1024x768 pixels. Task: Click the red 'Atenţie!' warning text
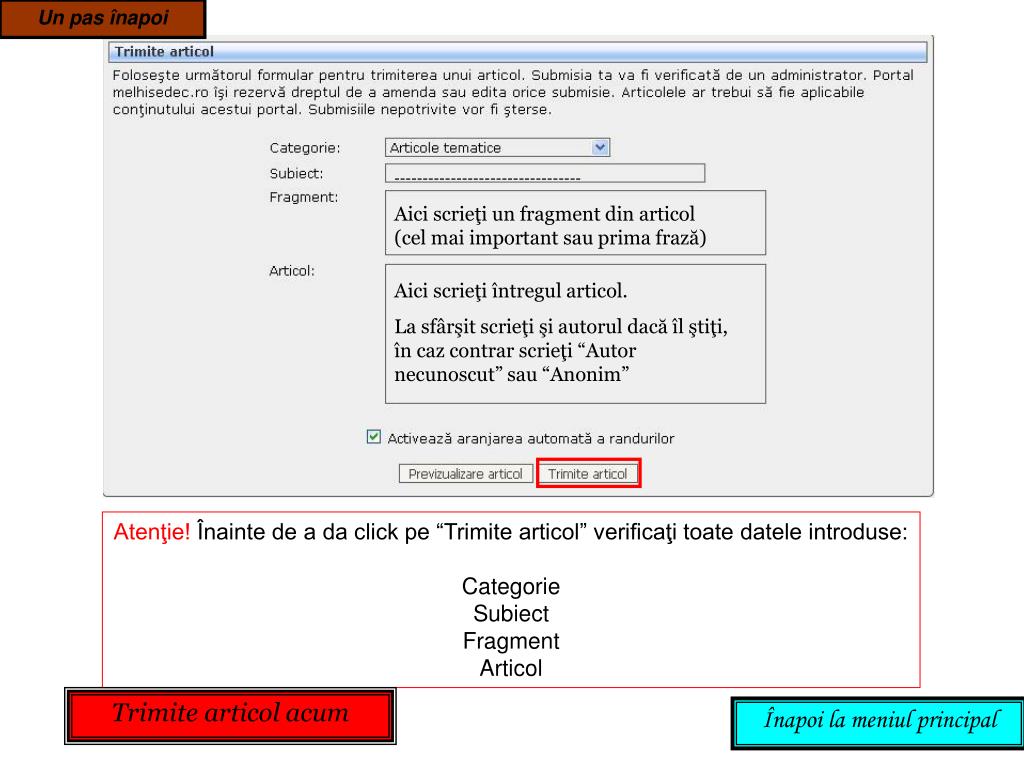pyautogui.click(x=152, y=532)
